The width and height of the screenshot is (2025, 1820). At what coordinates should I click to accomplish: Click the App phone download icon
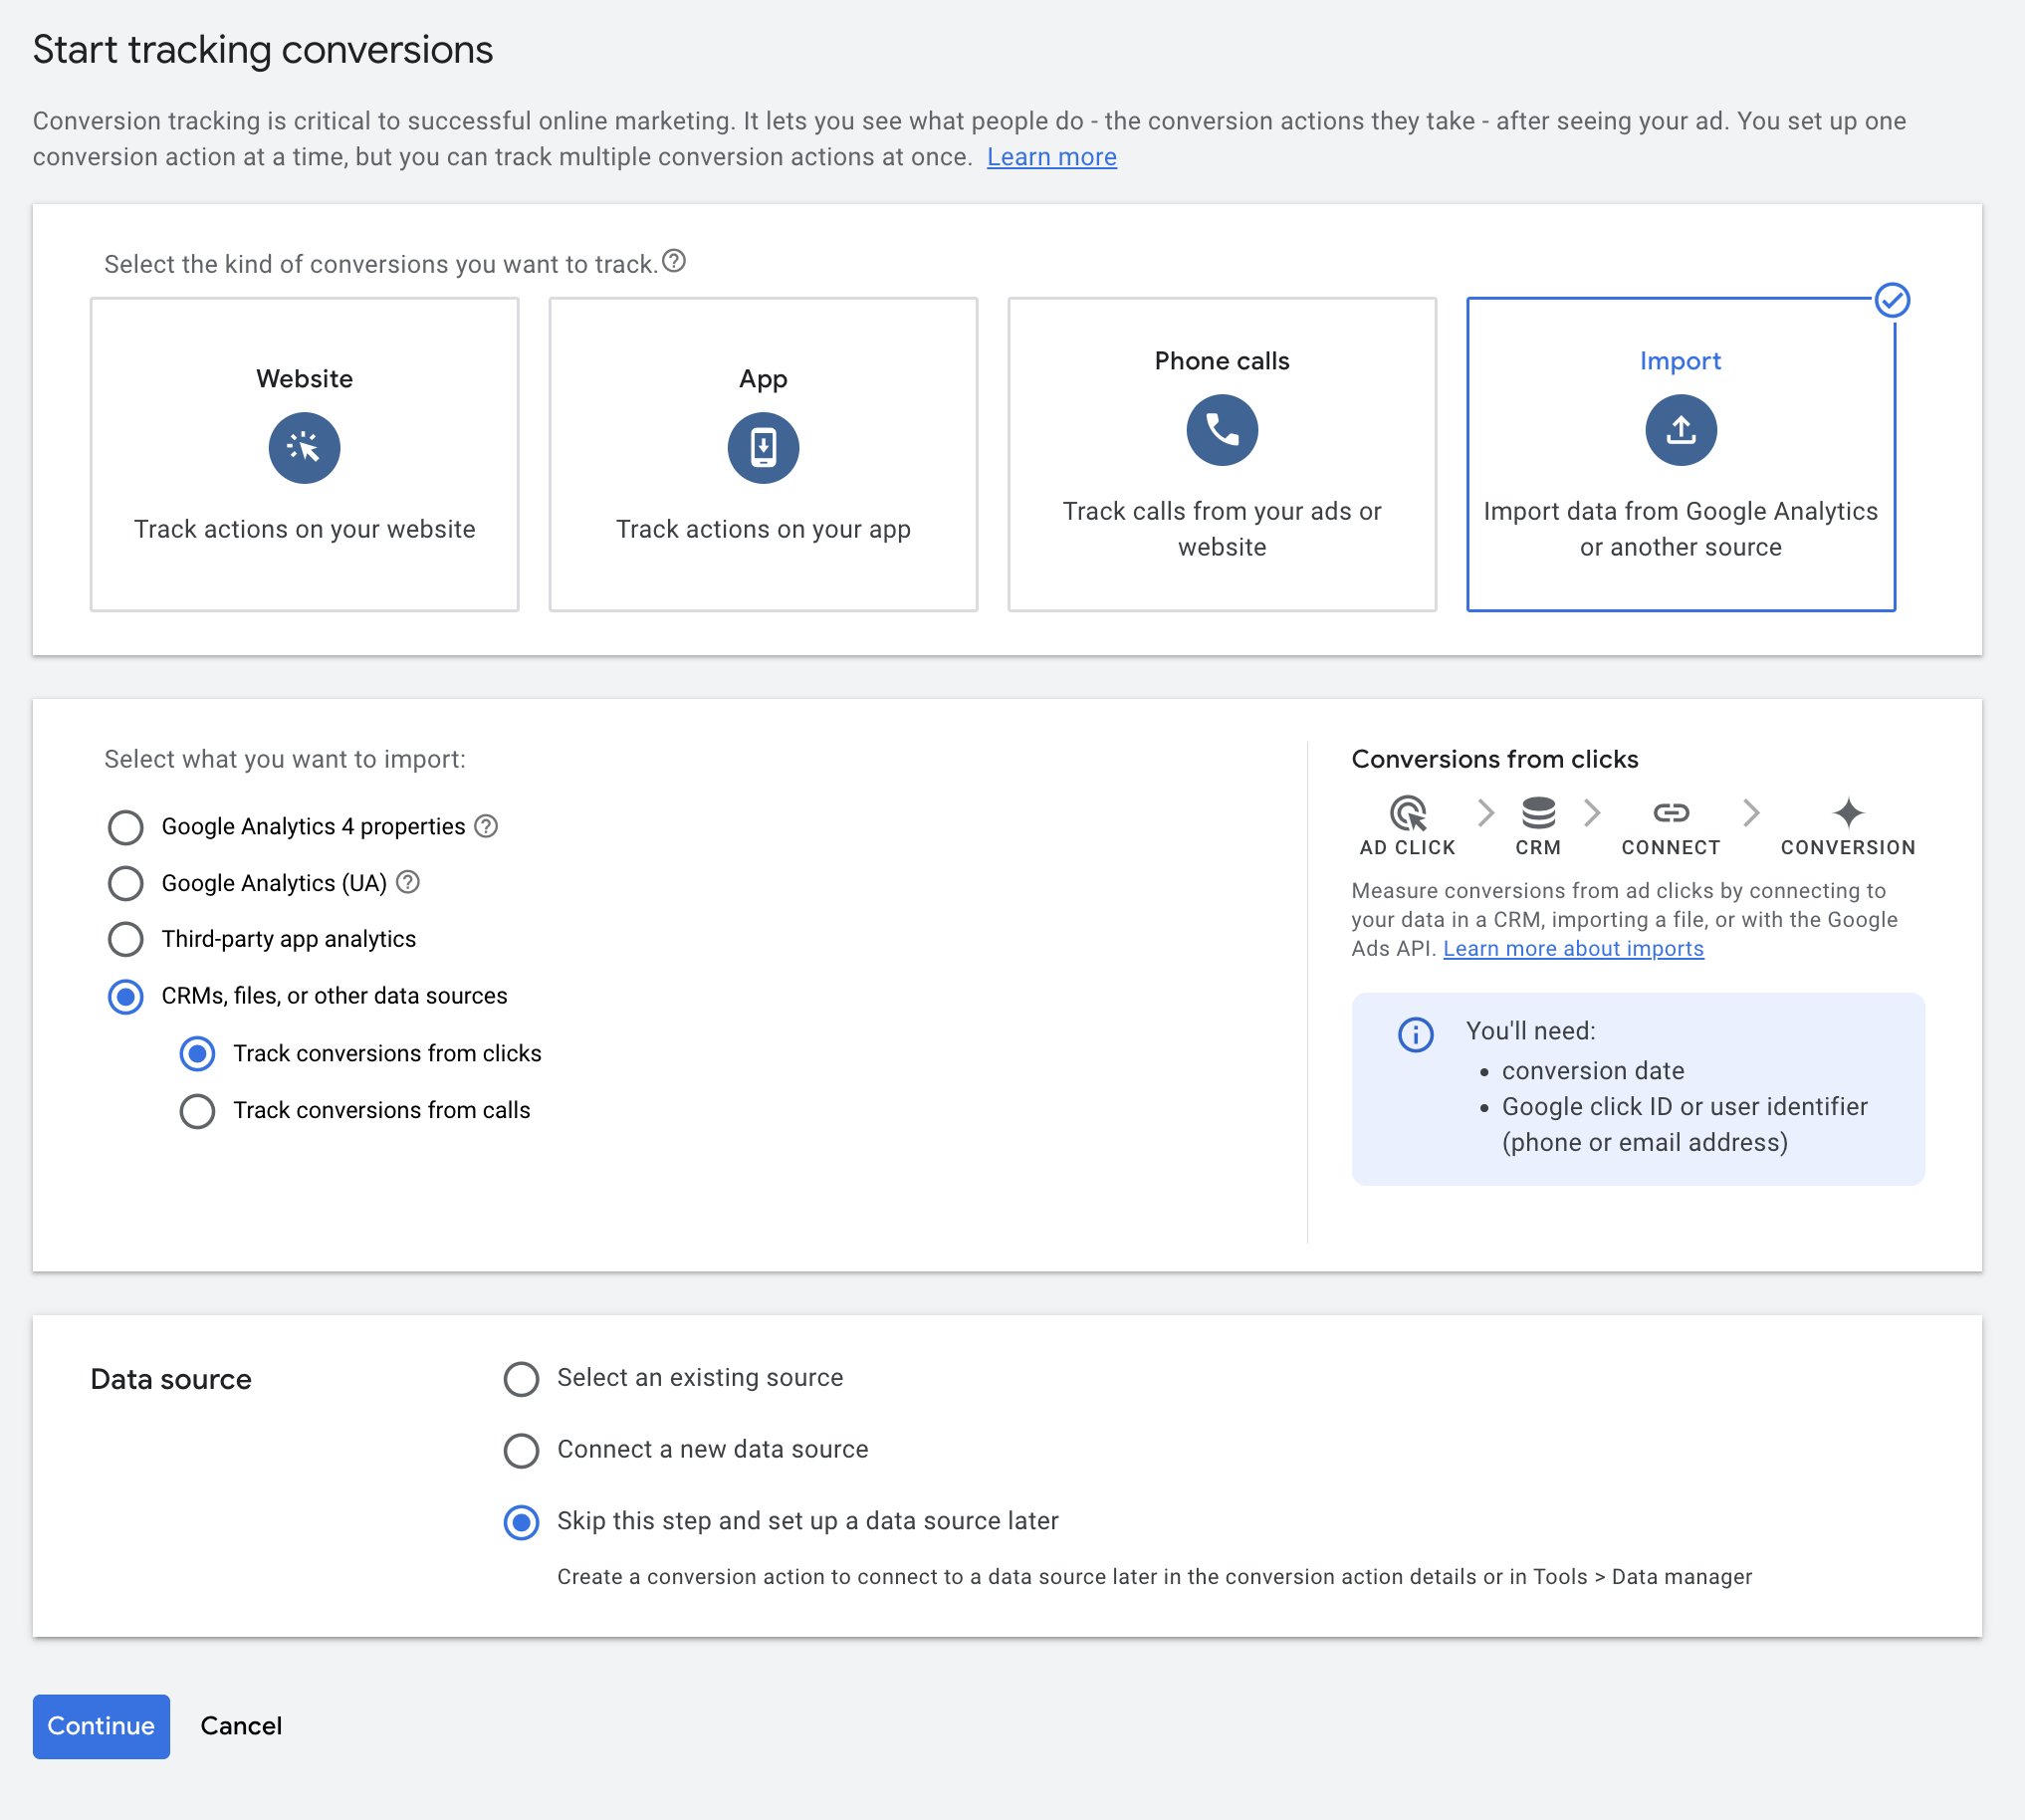[x=763, y=448]
